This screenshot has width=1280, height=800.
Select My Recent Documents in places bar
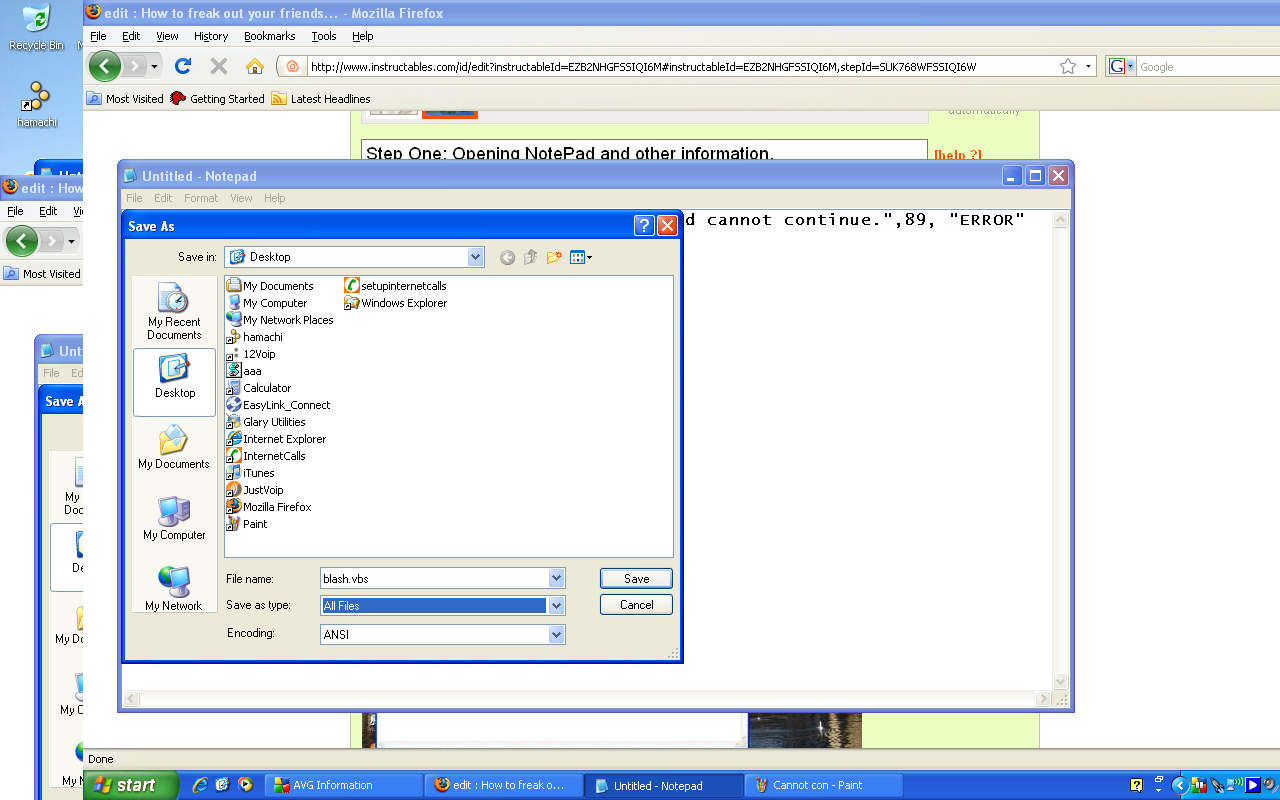(x=174, y=312)
